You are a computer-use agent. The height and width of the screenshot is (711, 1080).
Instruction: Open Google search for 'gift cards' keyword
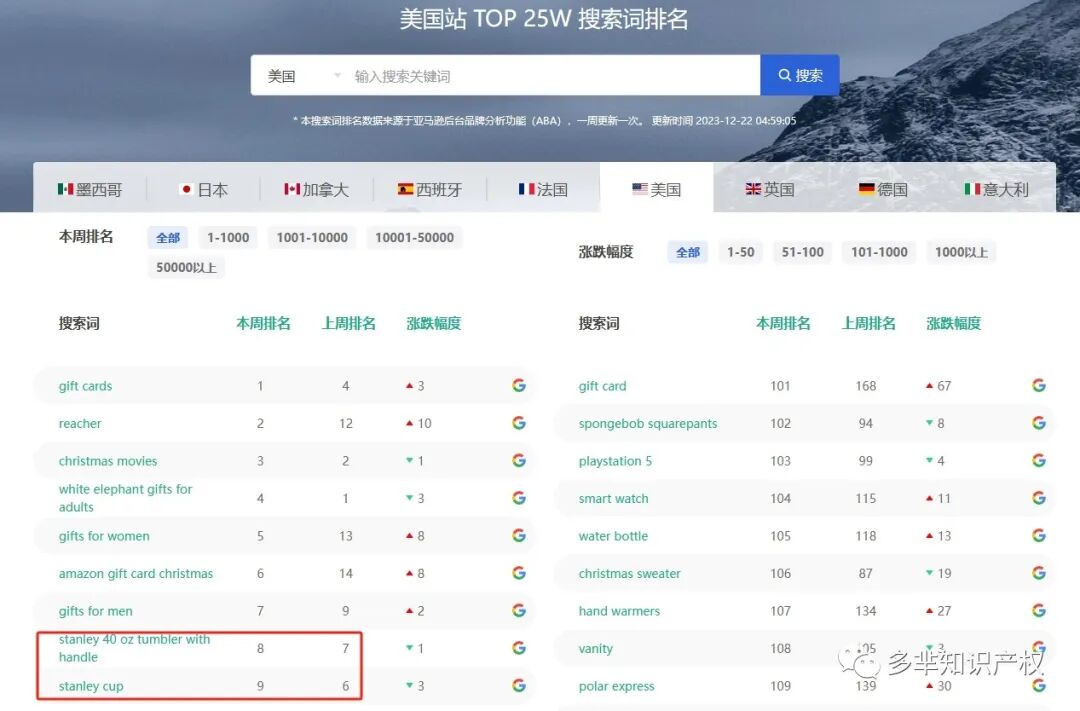518,386
